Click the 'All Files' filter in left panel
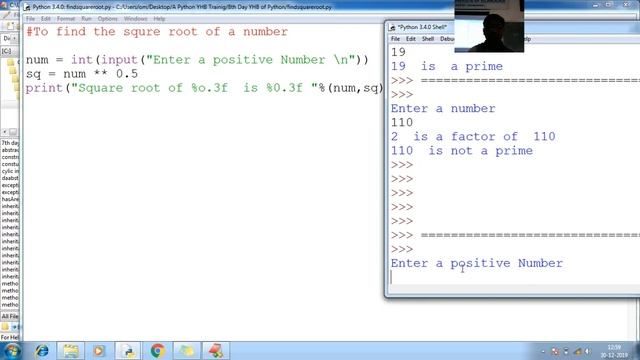Image resolution: width=640 pixels, height=360 pixels. click(x=10, y=316)
